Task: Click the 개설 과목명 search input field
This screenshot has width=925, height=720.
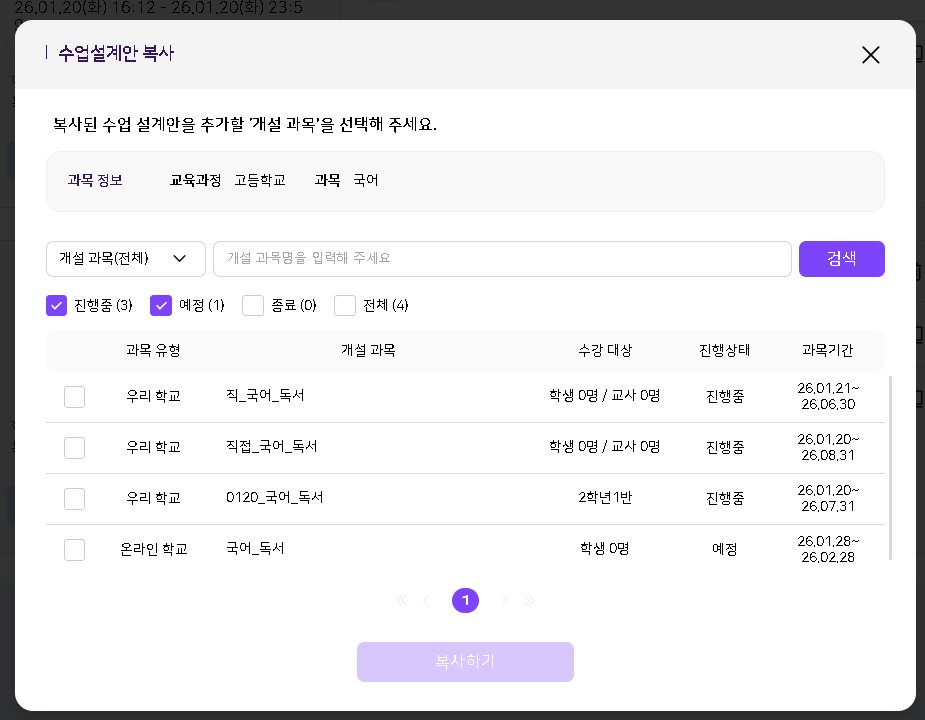Action: point(502,259)
